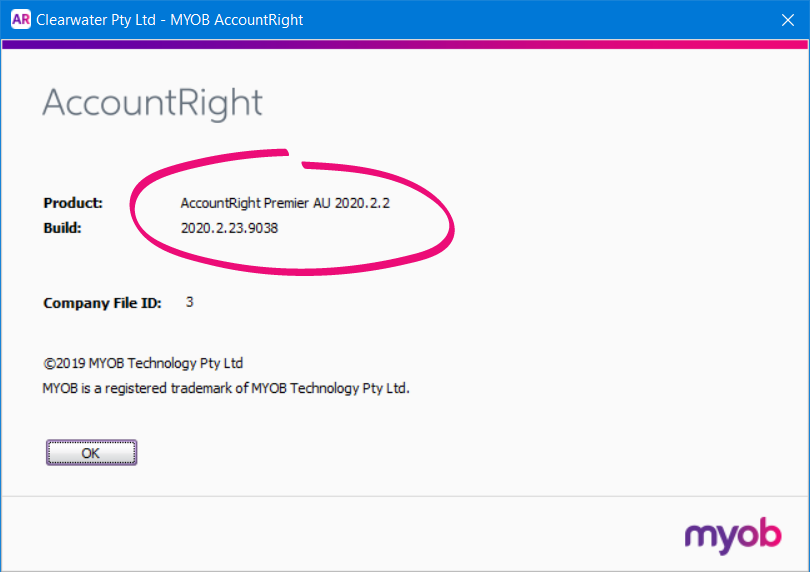Click the Company File ID value 3
This screenshot has width=810, height=572.
(x=190, y=302)
